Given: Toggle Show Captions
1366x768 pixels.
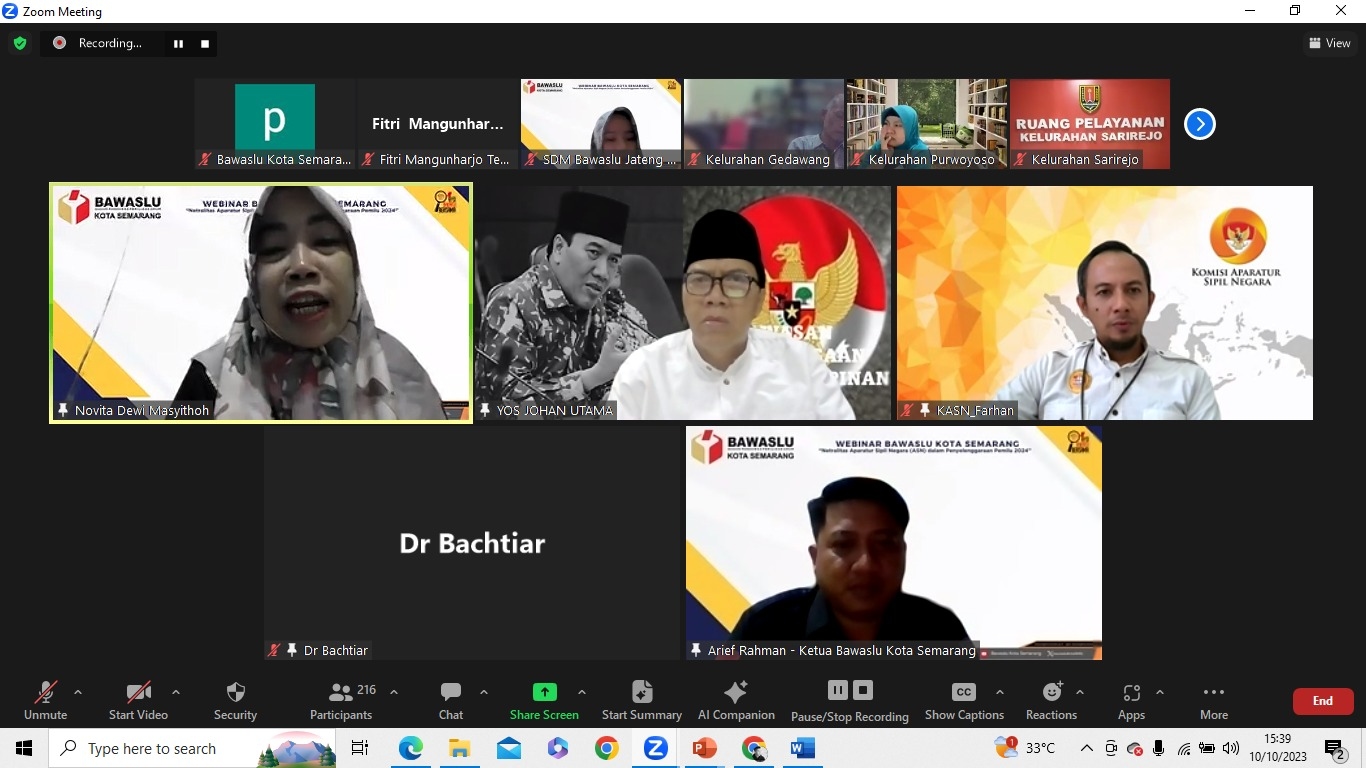Looking at the screenshot, I should (x=964, y=700).
